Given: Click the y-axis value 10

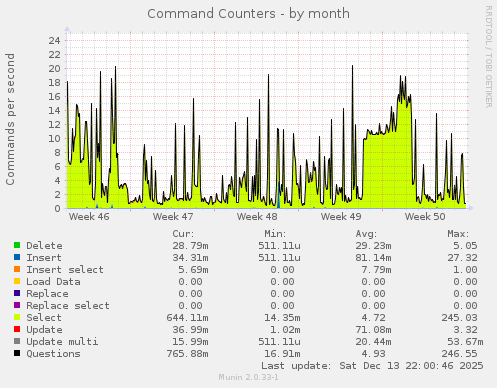Looking at the screenshot, I should tap(55, 139).
